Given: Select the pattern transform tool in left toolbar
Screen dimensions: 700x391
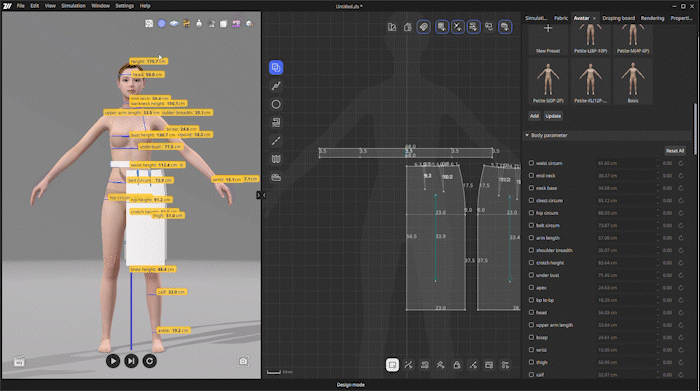Looking at the screenshot, I should coord(276,67).
